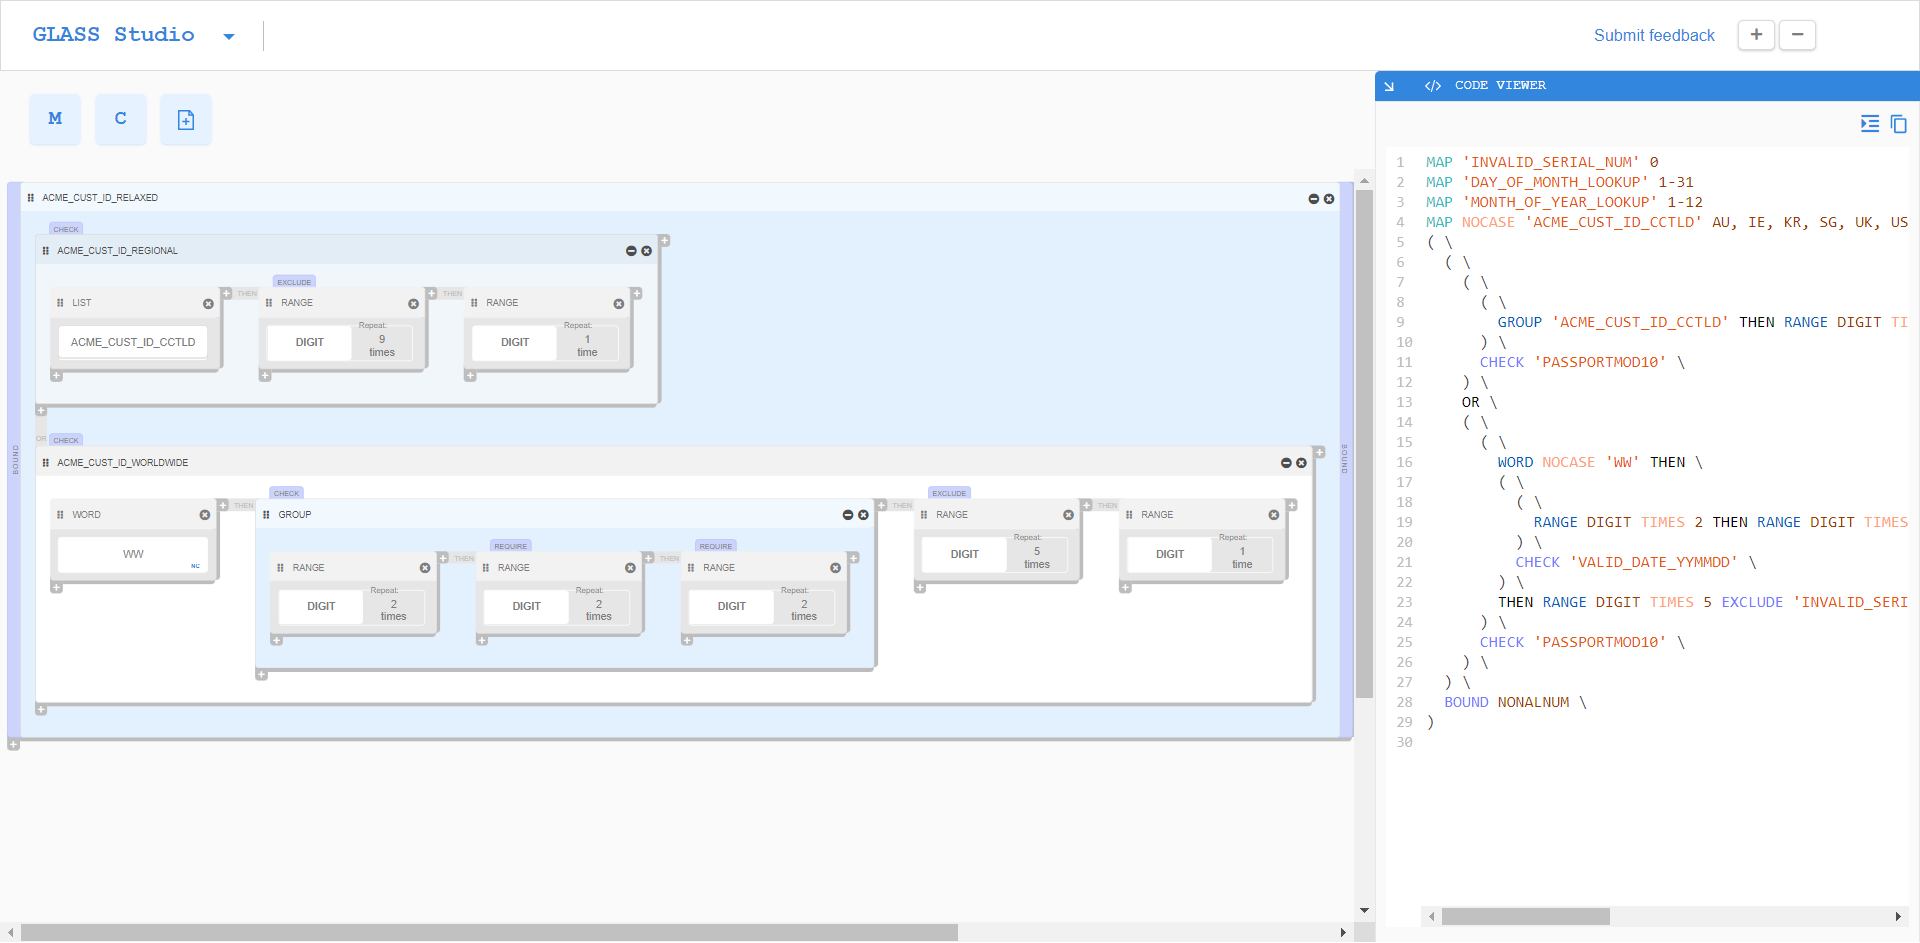Viewport: 1920px width, 943px height.
Task: Click code line MAP 'DAY_OF_MONTH_LOOKUP' 1-31
Action: tap(1559, 182)
